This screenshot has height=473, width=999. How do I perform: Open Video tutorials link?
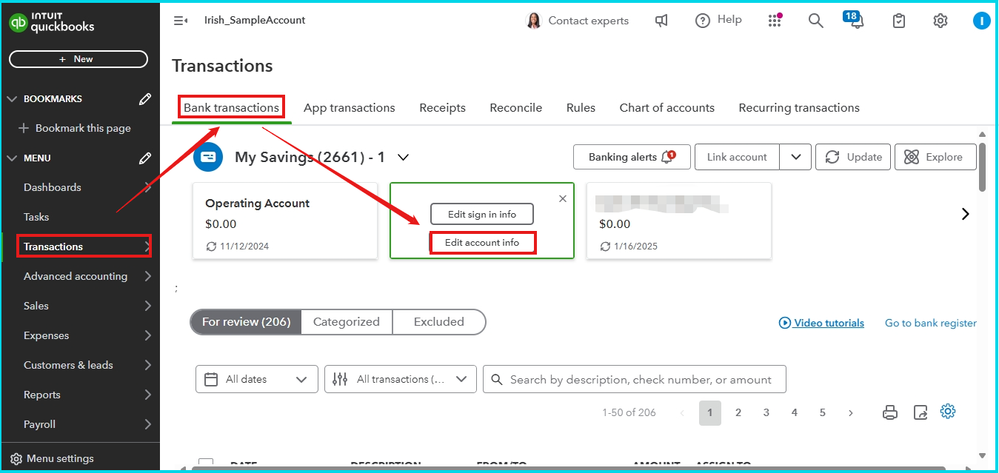coord(821,323)
